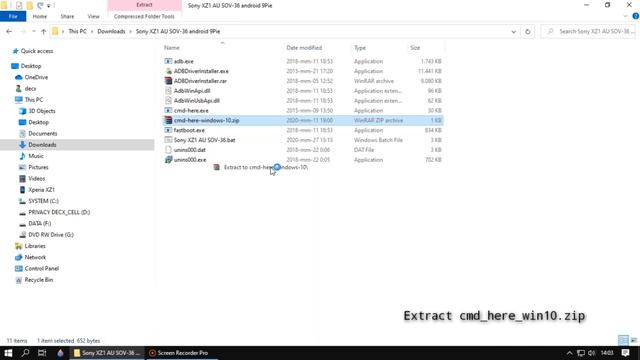Select the decx user folder
This screenshot has height=360, width=640.
[x=30, y=89]
